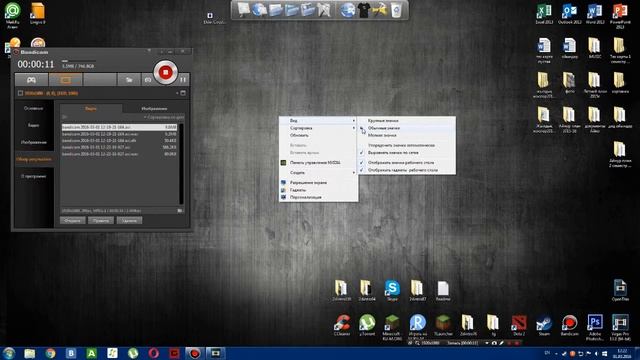Click the Bandicam file list scrollbar
The height and width of the screenshot is (360, 640).
181,163
